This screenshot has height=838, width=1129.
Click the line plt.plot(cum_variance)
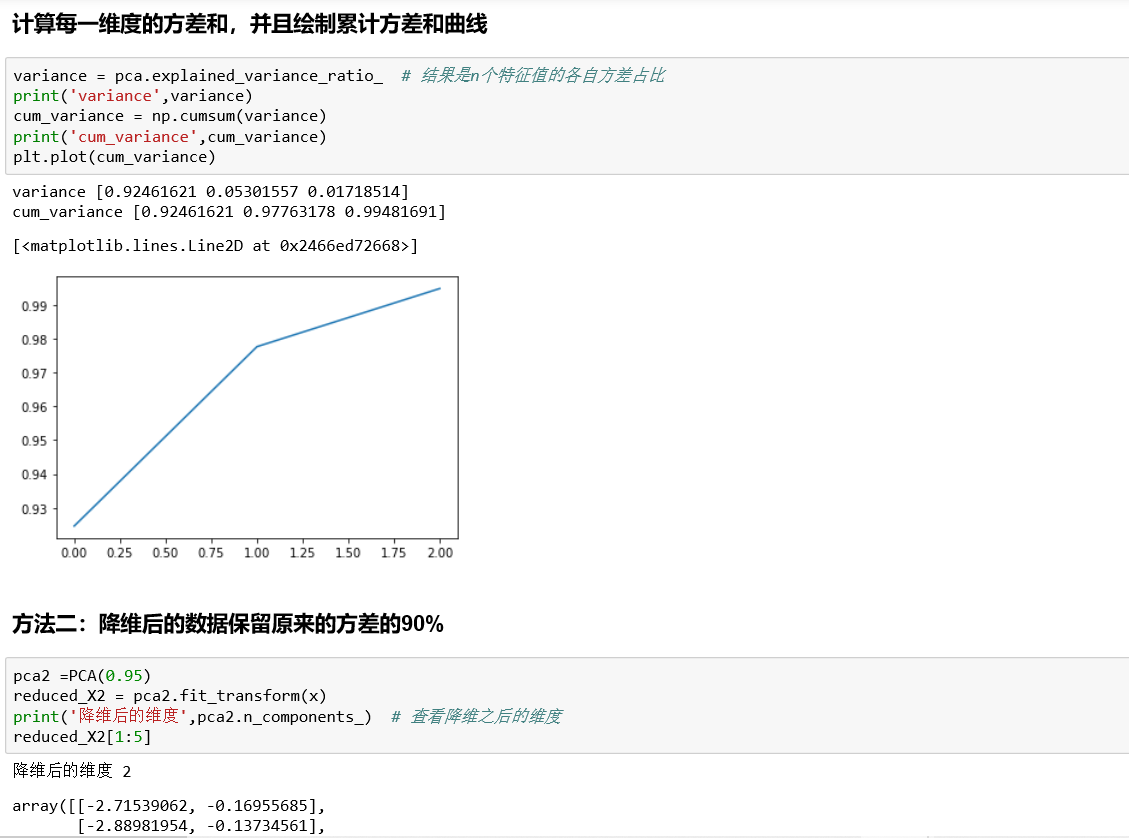(x=114, y=157)
